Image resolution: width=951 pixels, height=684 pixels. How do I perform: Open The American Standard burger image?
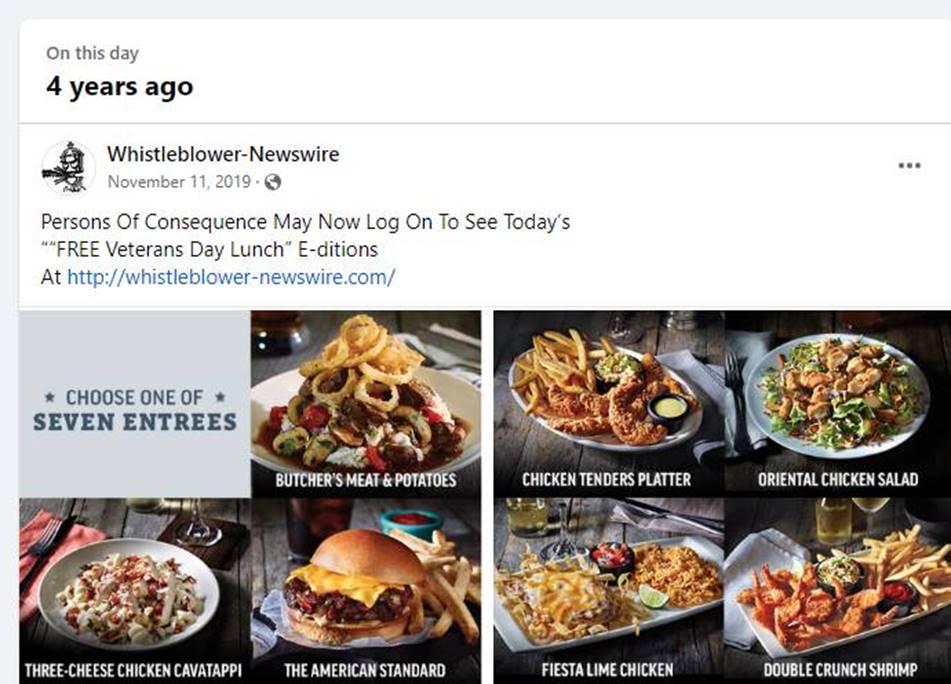point(366,591)
